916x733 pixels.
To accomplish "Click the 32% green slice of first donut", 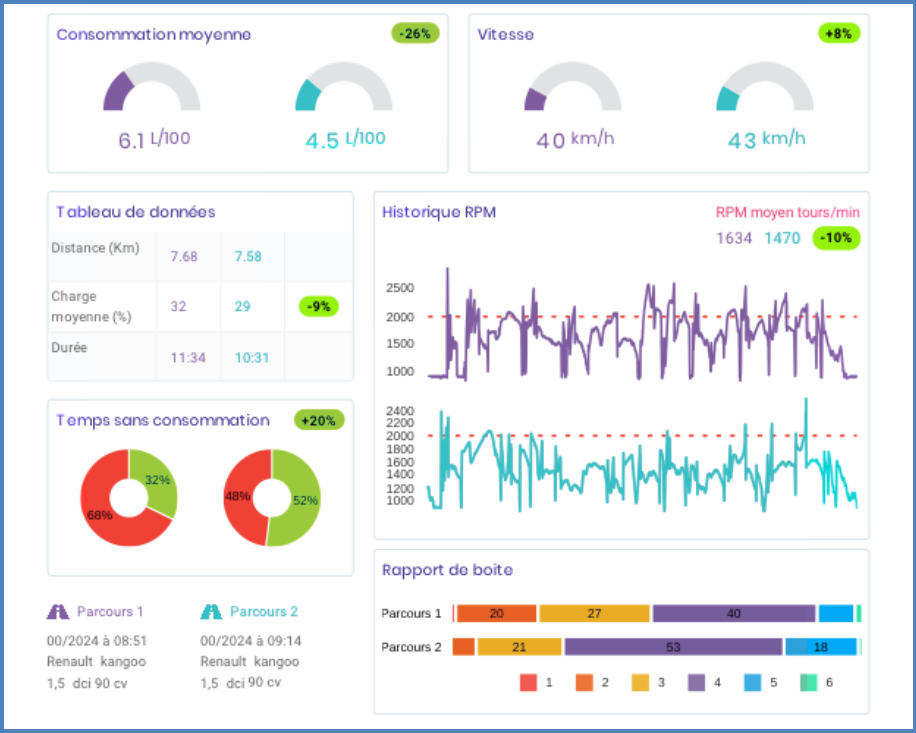I will (157, 480).
